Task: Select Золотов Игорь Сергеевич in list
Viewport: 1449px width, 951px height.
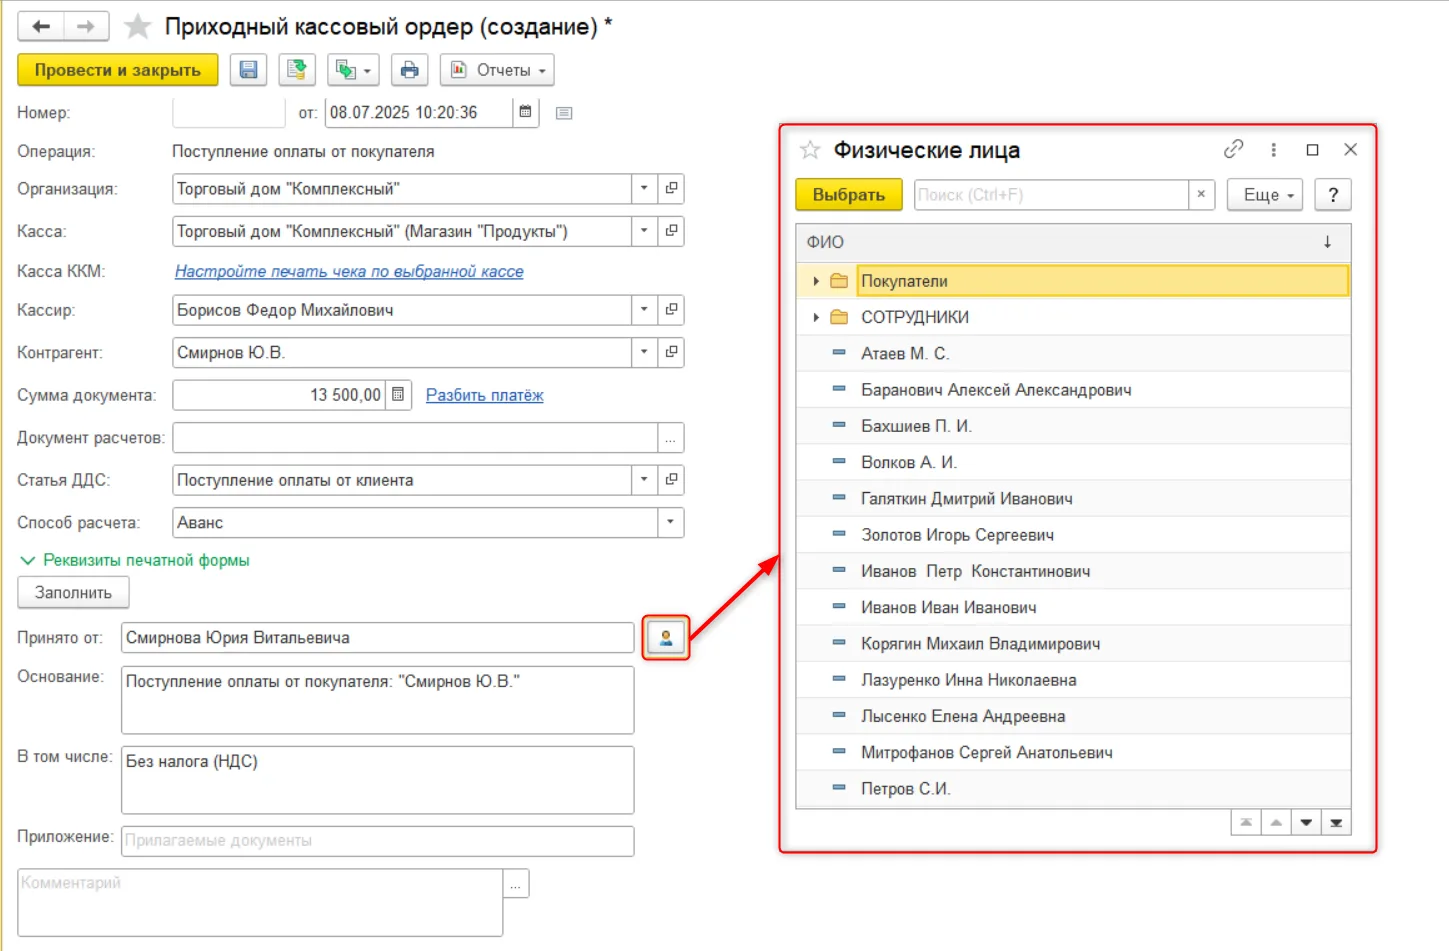Action: (x=1074, y=535)
